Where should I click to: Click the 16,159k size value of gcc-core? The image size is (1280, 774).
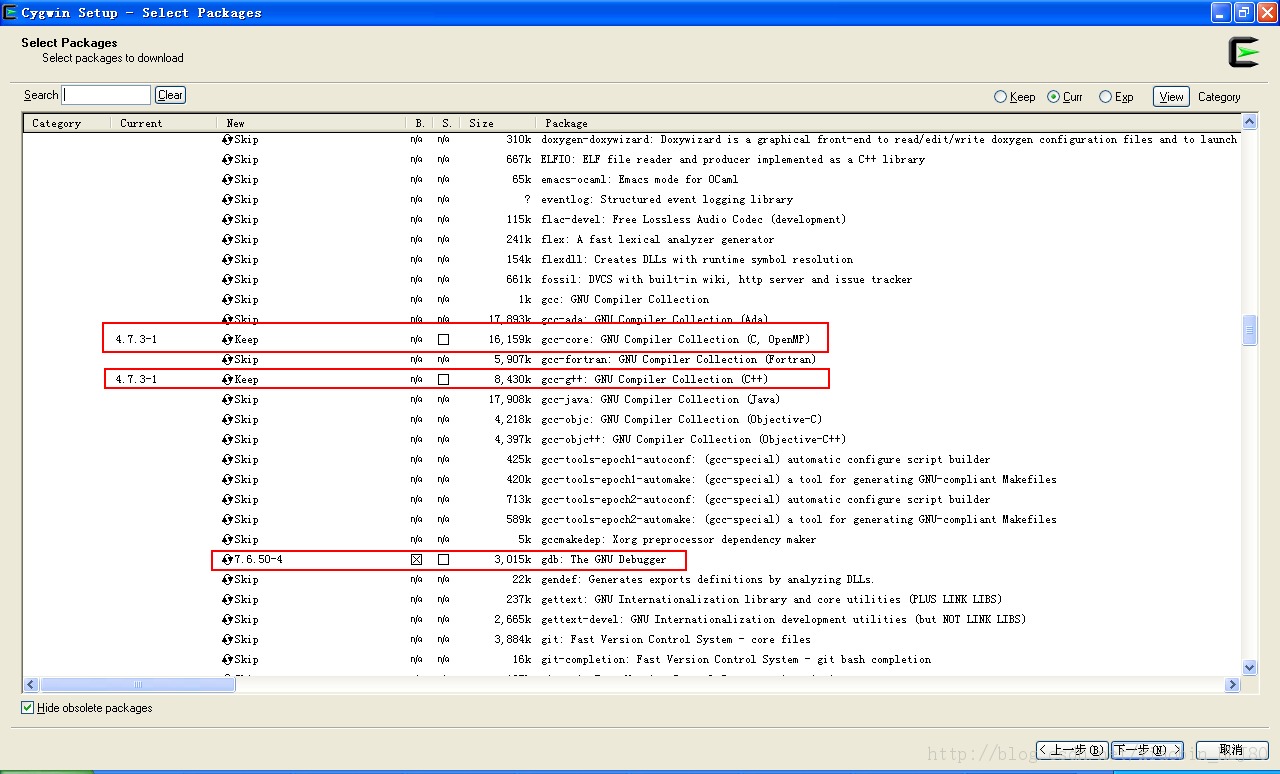click(x=510, y=339)
